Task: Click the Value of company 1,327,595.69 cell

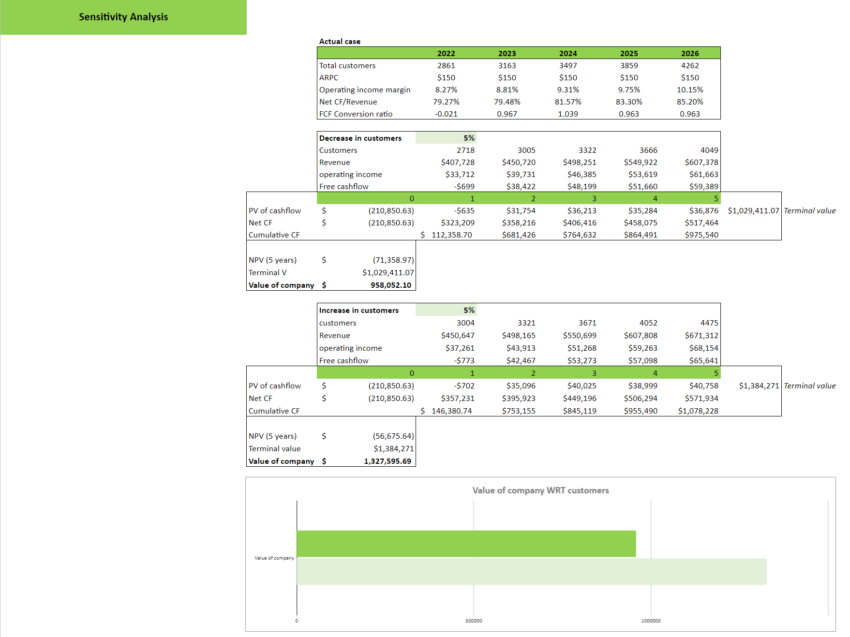Action: tap(386, 461)
